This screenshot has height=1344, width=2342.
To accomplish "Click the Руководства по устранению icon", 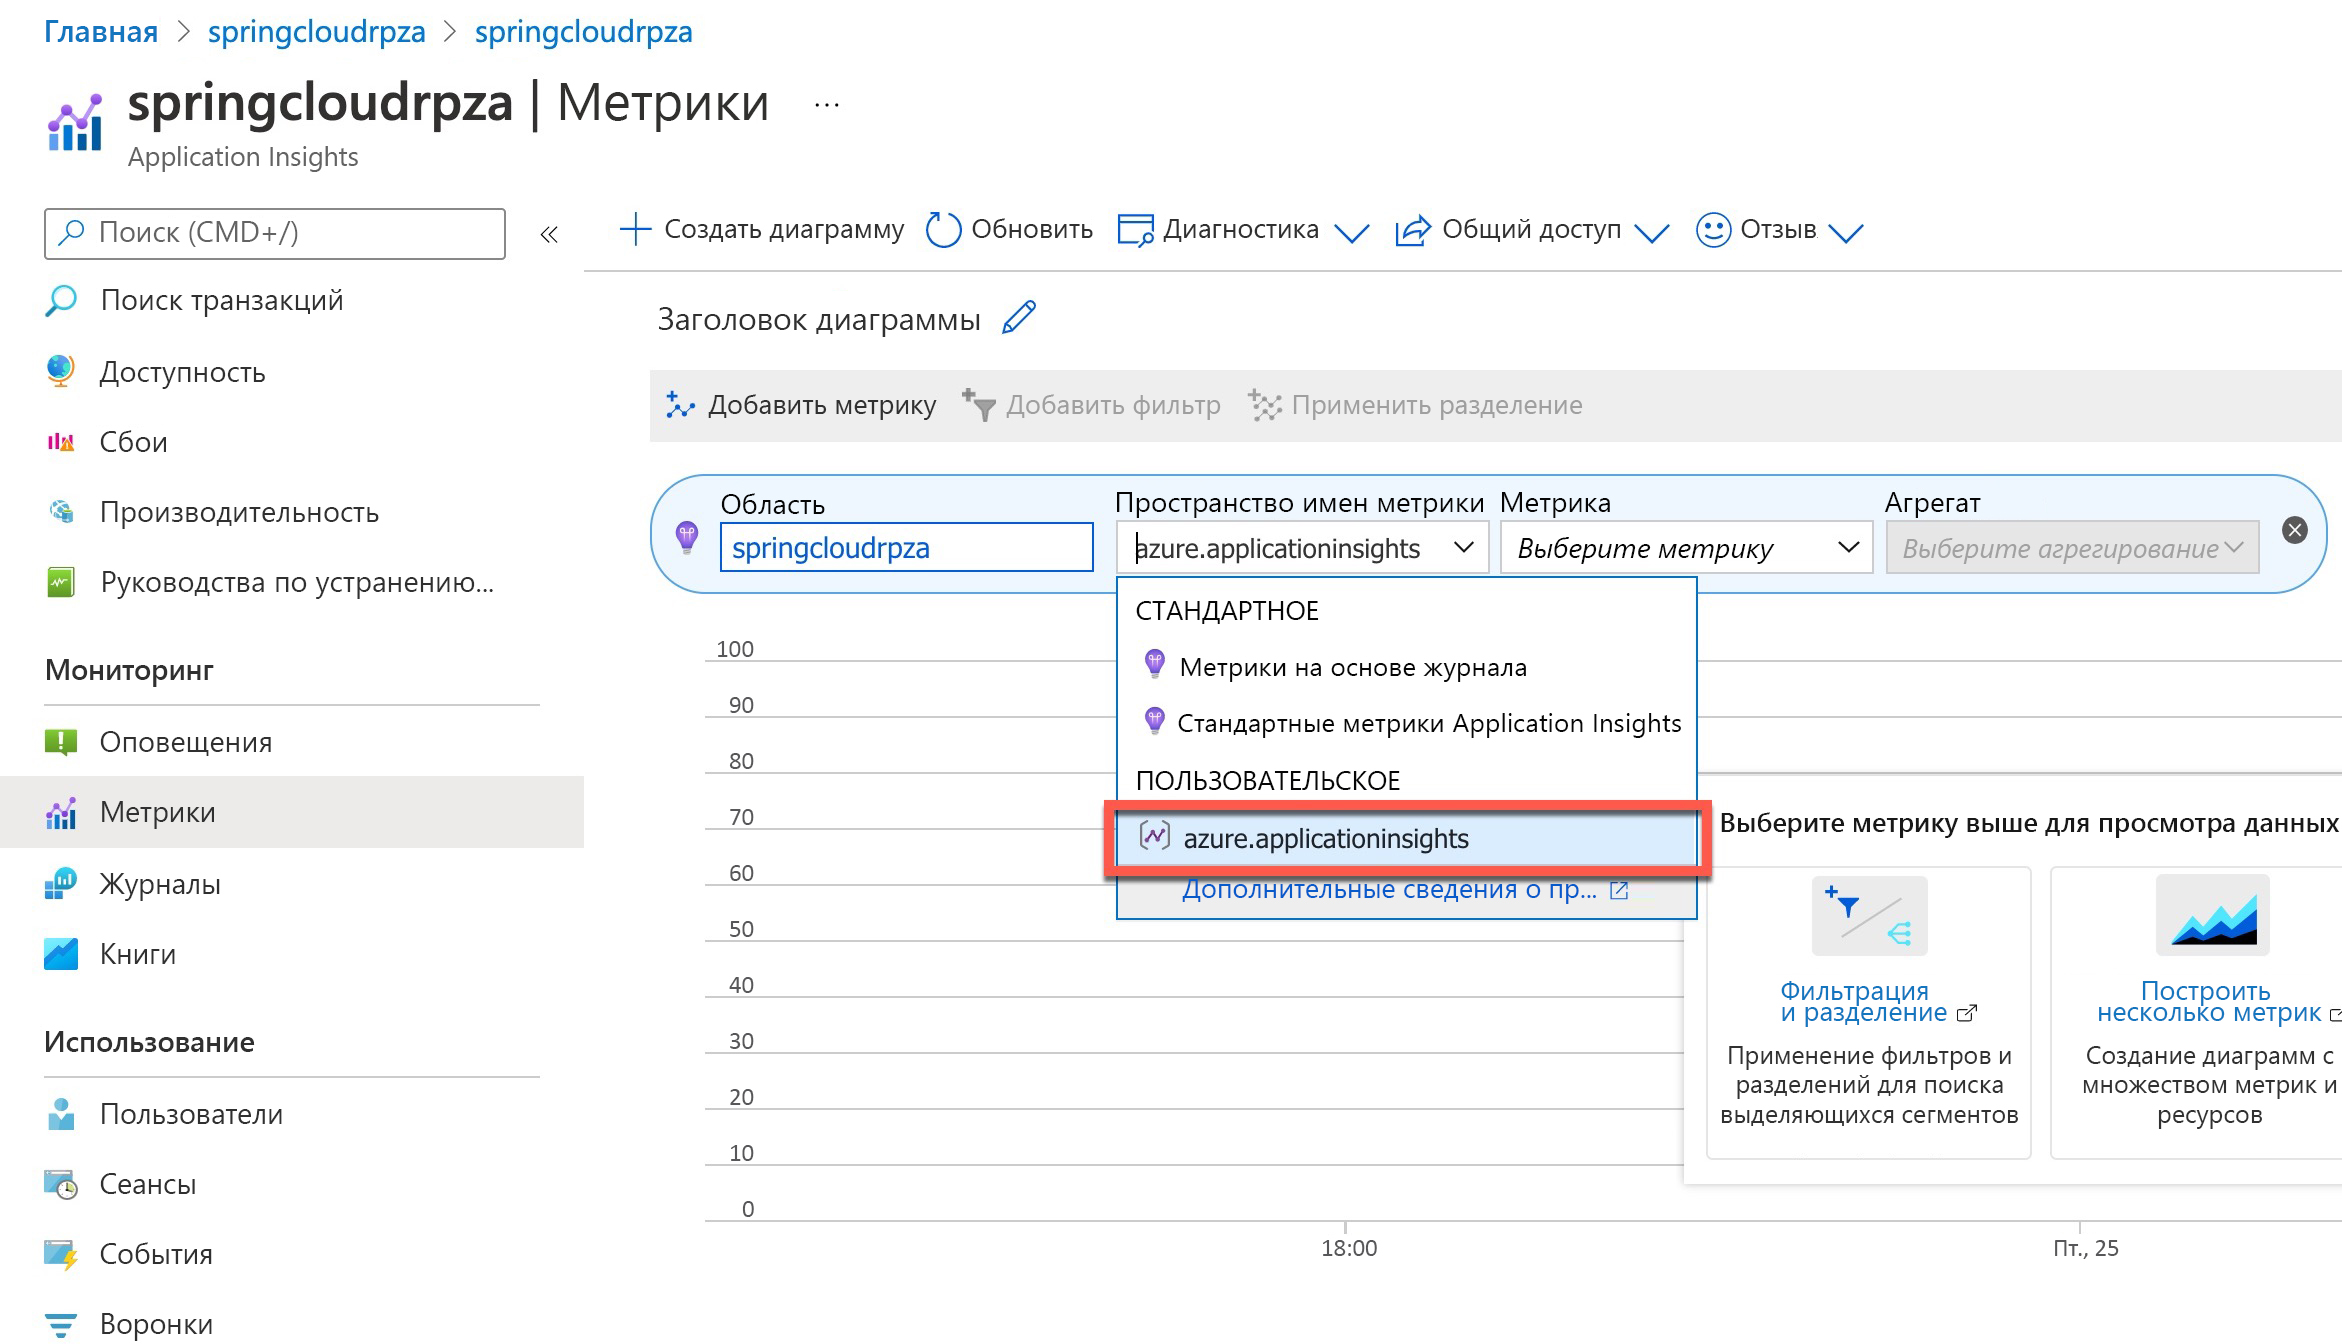I will click(61, 581).
